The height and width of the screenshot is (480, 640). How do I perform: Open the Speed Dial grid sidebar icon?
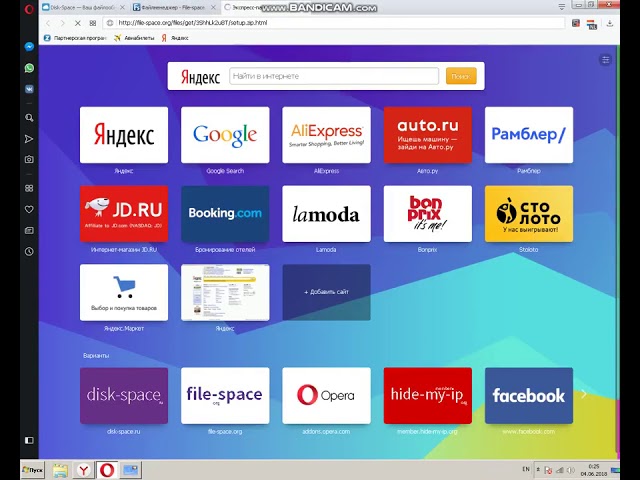[29, 188]
